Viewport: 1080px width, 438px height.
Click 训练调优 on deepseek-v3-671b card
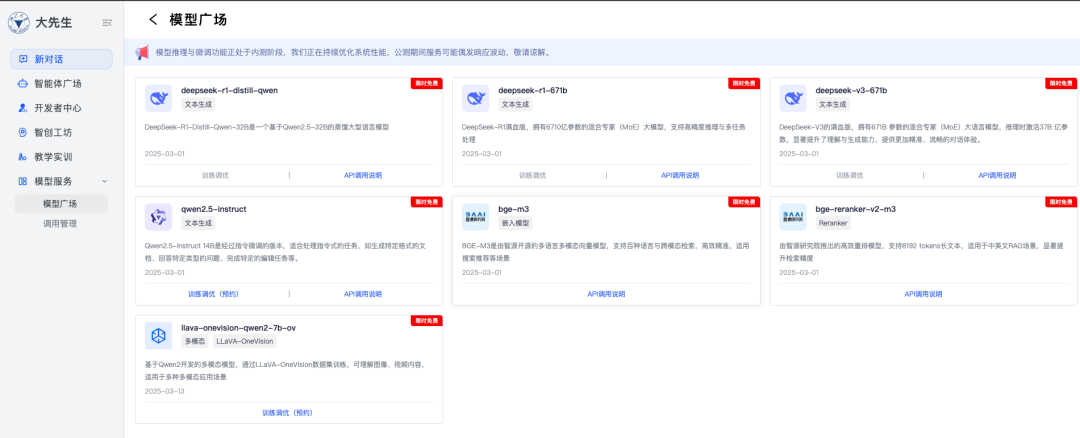point(850,176)
